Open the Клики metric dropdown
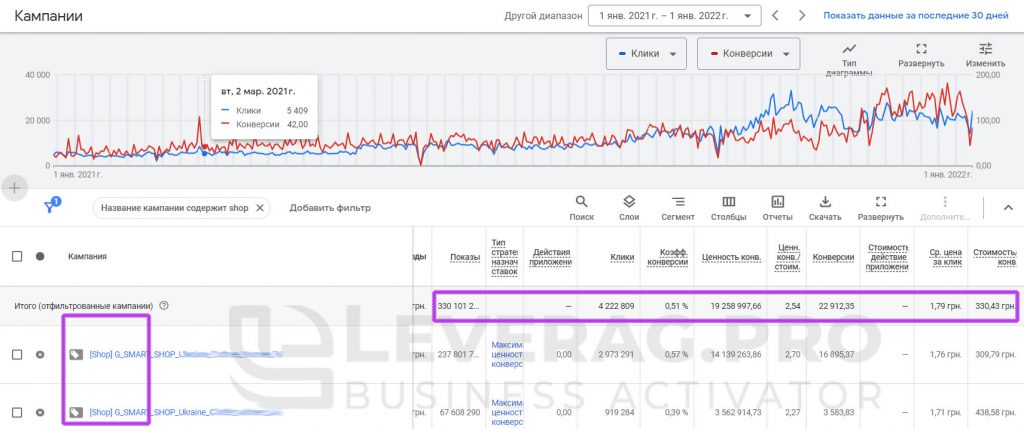This screenshot has width=1024, height=429. click(x=646, y=54)
